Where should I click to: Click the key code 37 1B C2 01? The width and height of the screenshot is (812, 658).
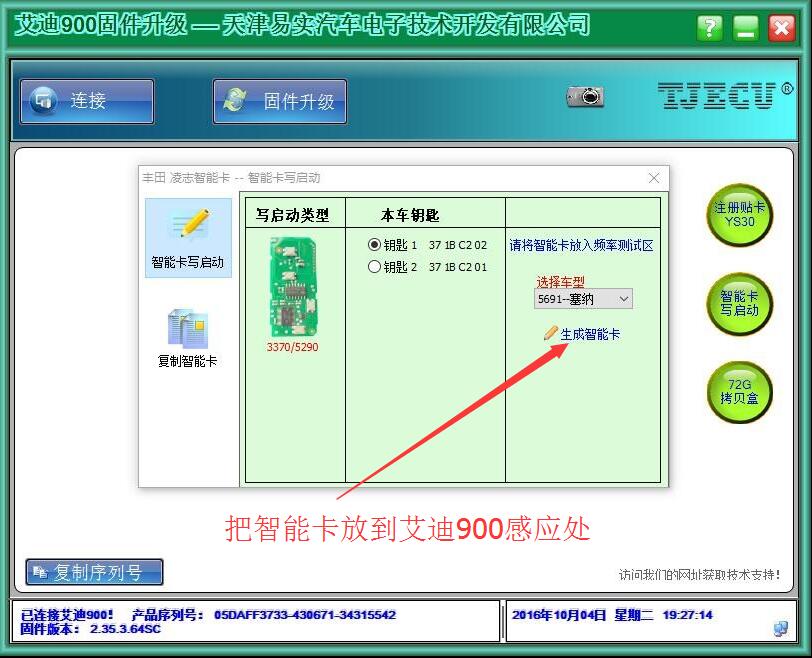[x=458, y=267]
